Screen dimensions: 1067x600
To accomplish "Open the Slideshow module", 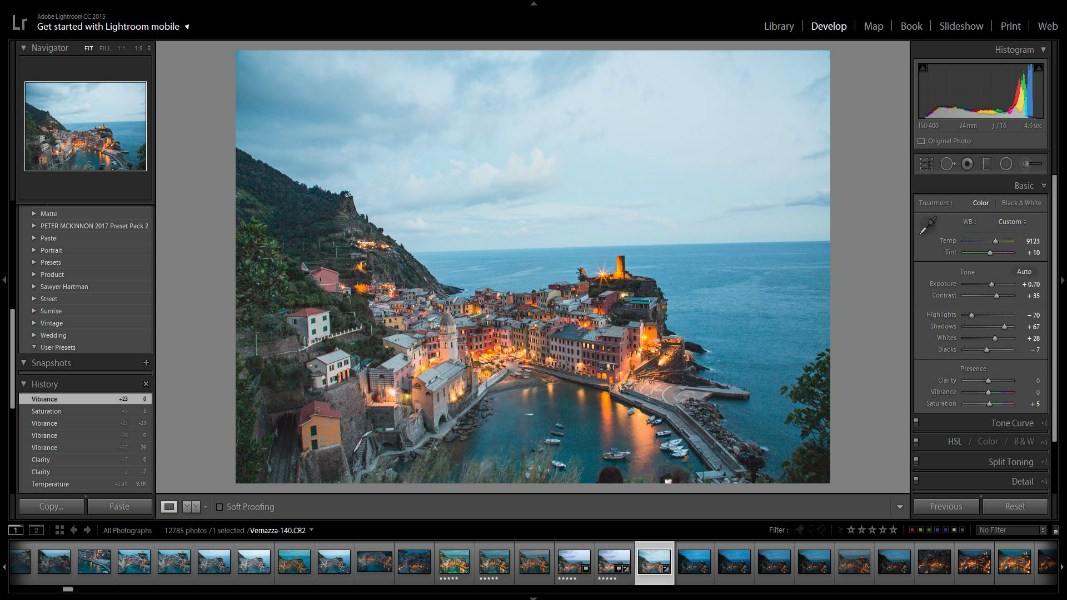I will tap(960, 26).
